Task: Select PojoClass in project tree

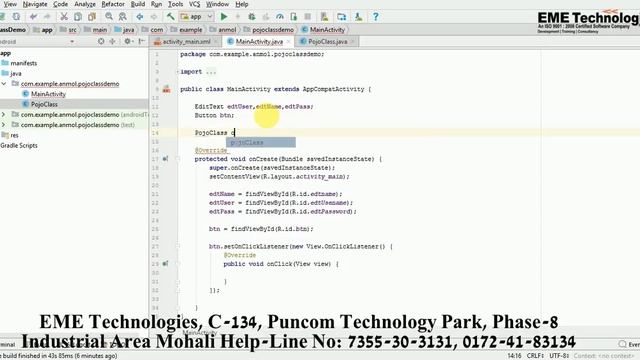Action: 44,104
